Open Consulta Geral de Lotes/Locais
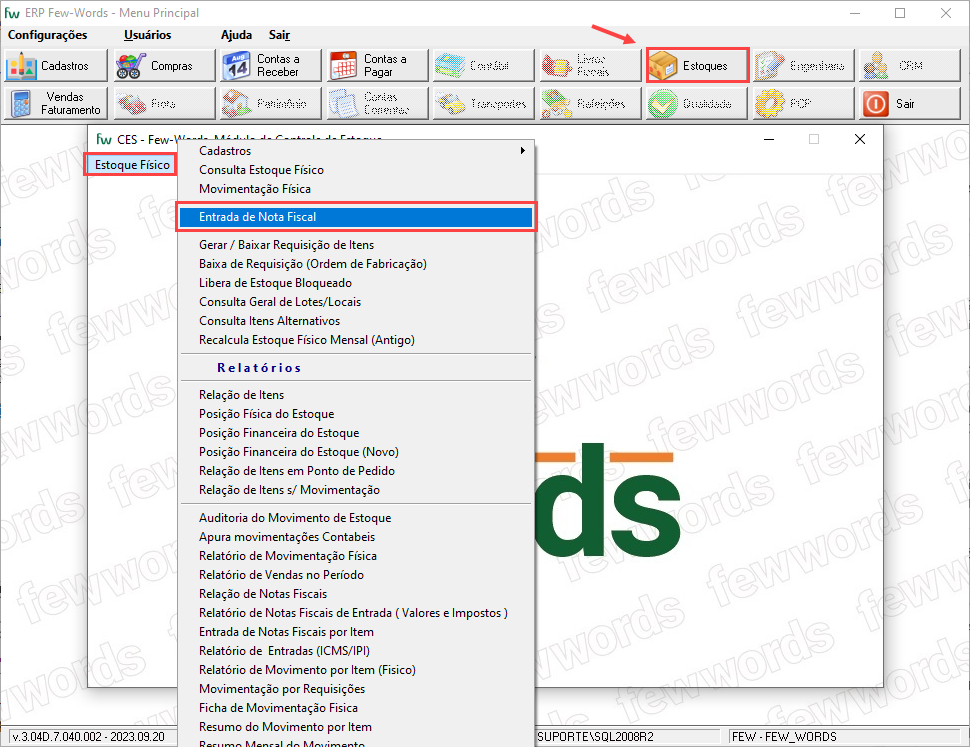This screenshot has height=747, width=970. pyautogui.click(x=356, y=302)
